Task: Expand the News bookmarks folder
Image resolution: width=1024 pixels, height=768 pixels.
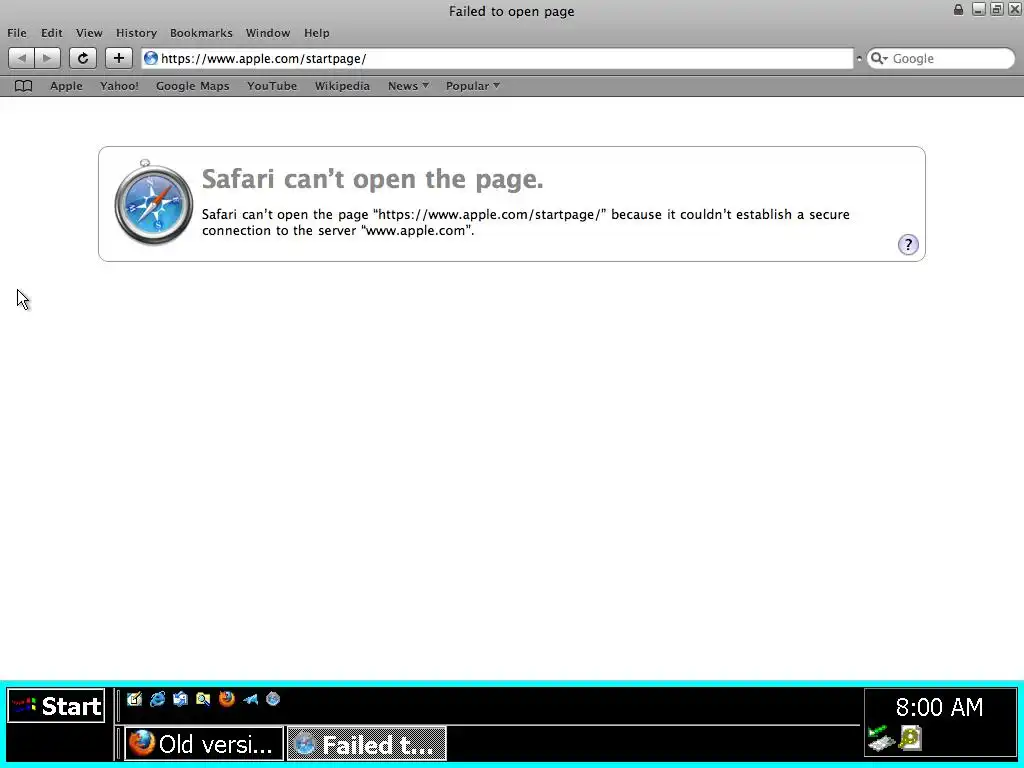Action: [408, 86]
